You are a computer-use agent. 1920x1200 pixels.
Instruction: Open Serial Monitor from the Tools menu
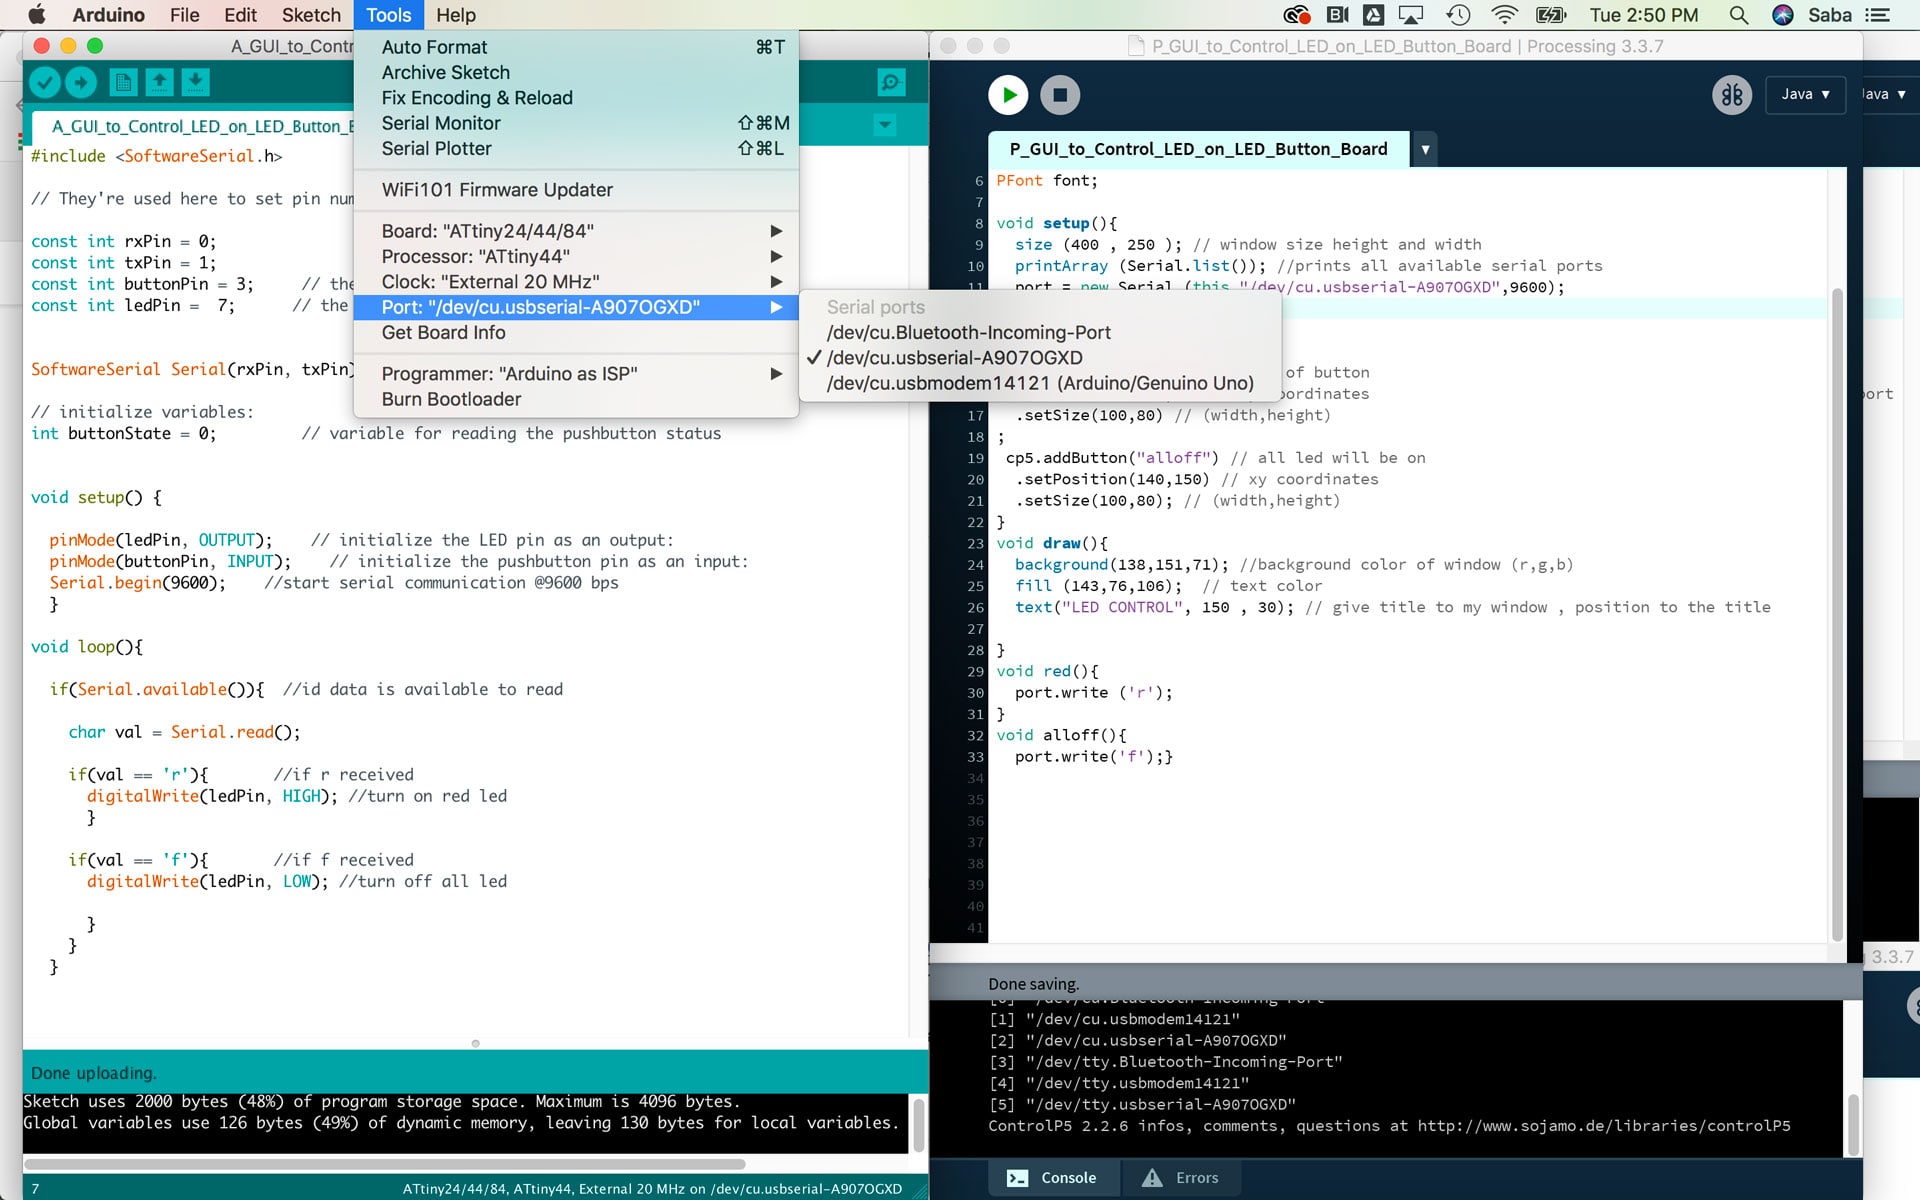[x=576, y=123]
